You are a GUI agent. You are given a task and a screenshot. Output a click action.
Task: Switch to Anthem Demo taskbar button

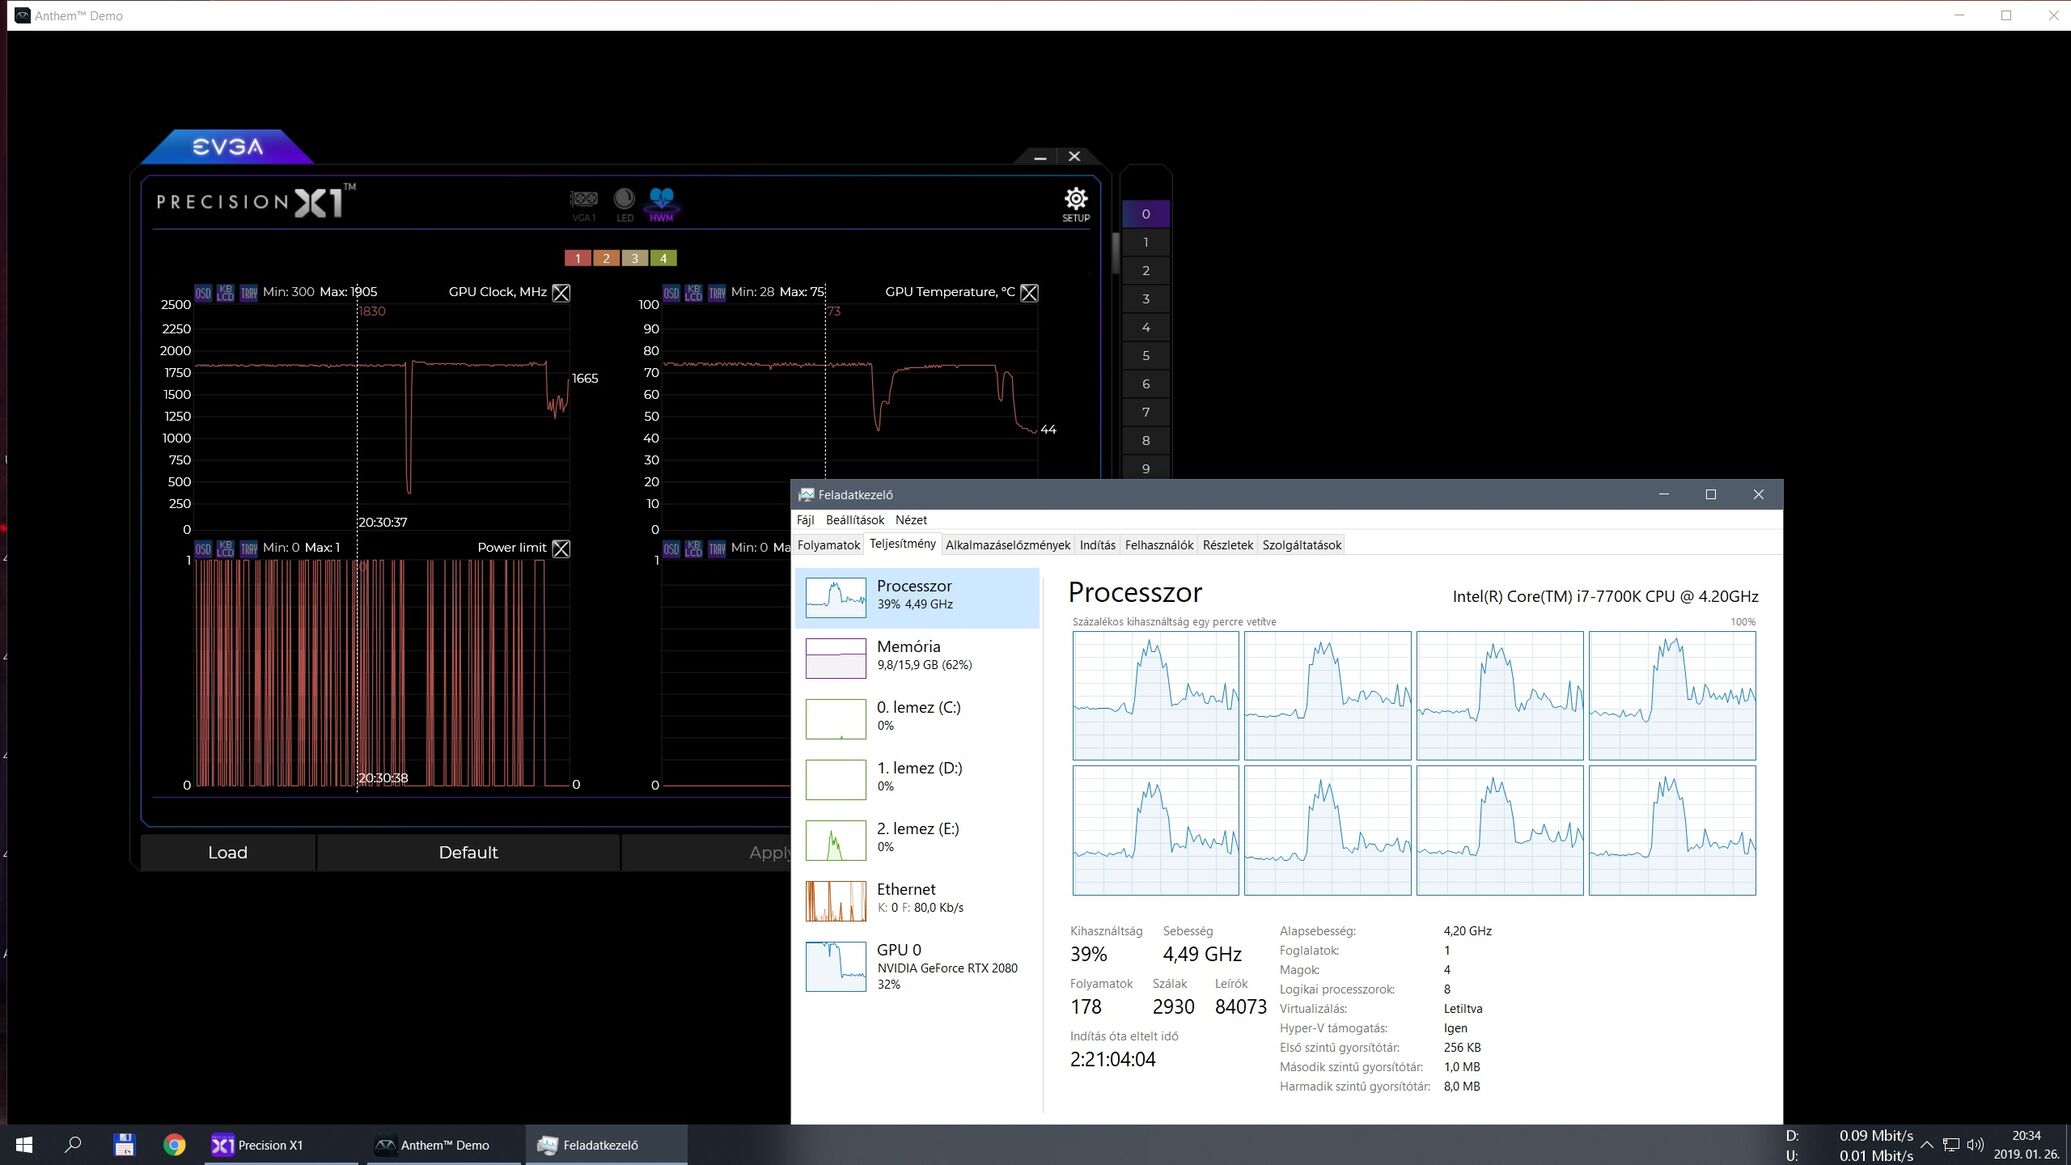click(443, 1145)
